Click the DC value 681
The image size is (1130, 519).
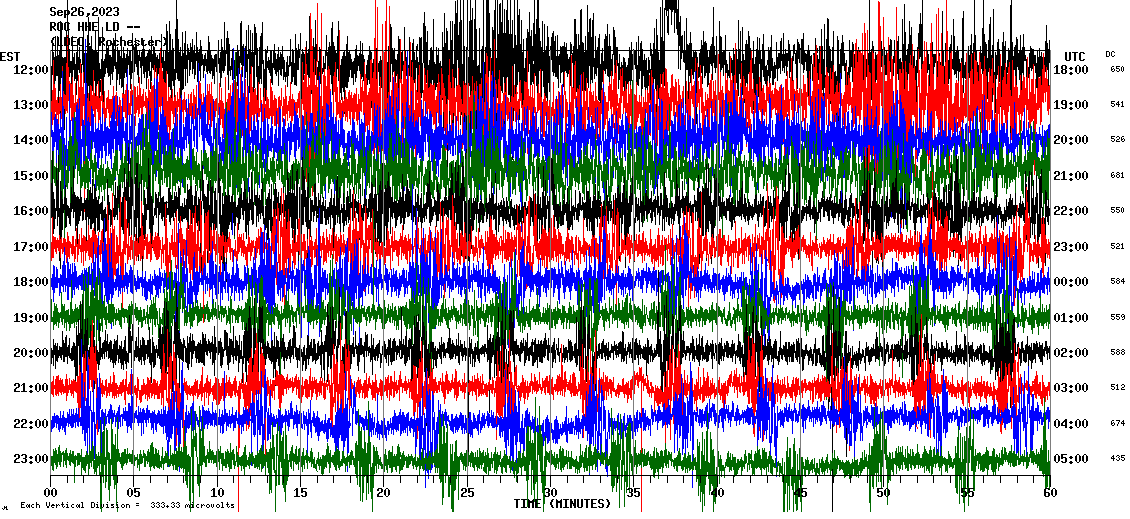point(1116,176)
